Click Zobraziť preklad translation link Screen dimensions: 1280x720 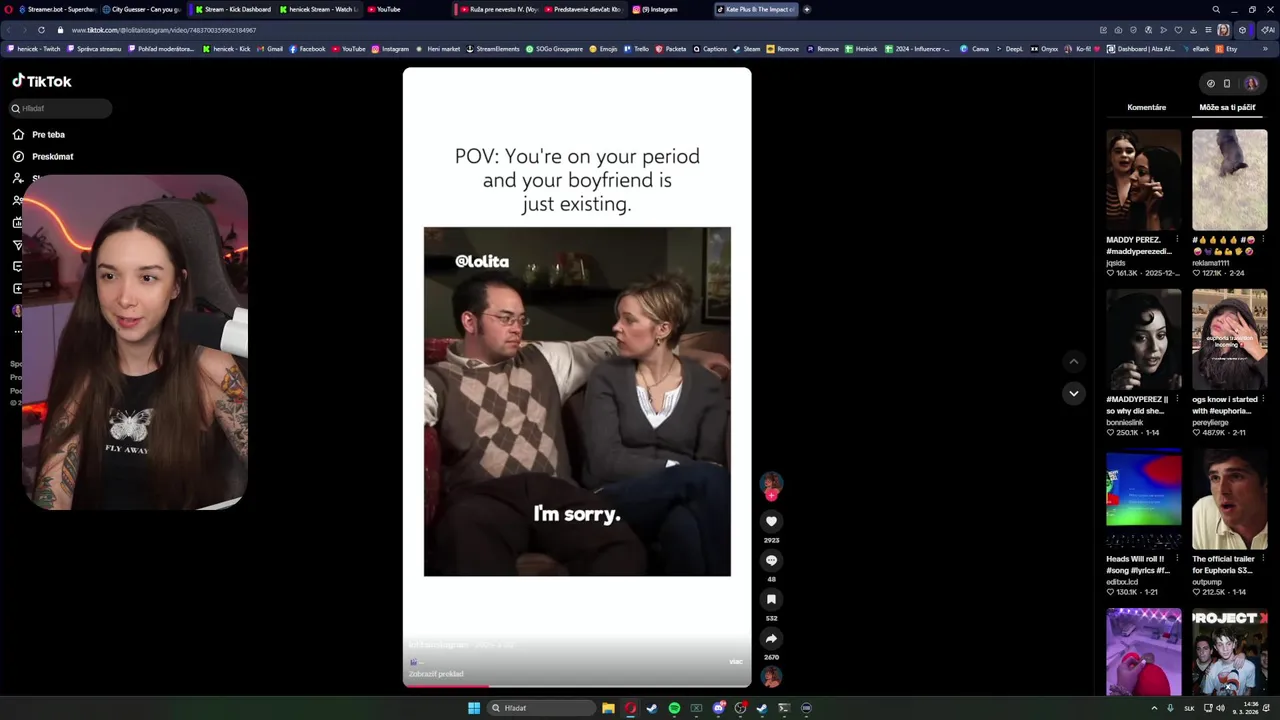436,674
